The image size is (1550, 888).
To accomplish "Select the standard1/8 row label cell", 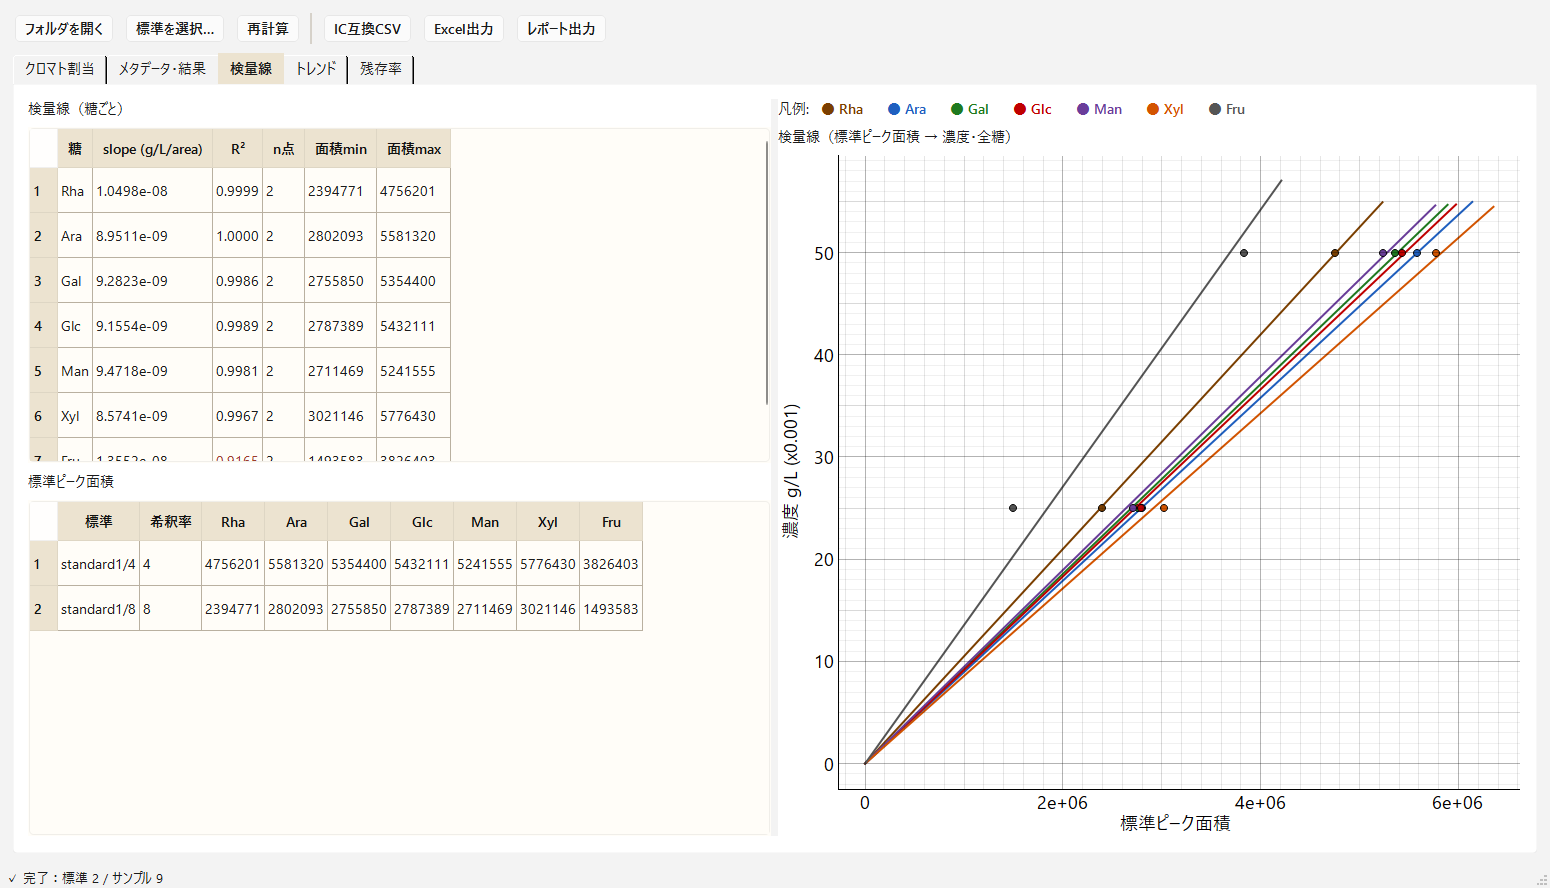I will (x=98, y=609).
